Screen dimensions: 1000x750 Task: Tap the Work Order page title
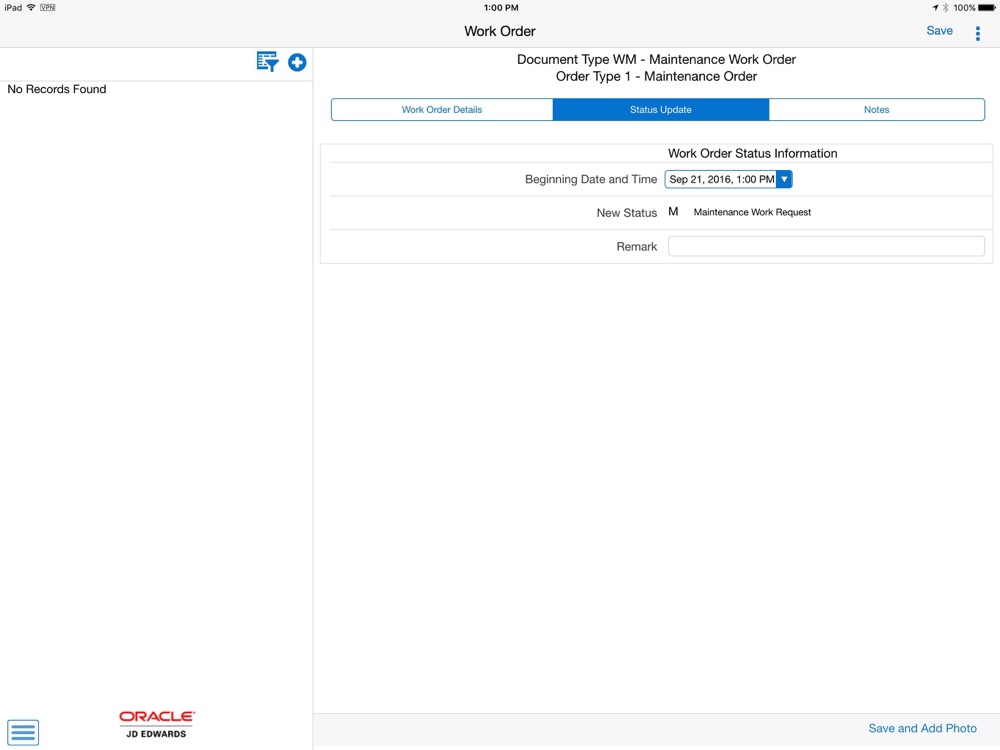[x=500, y=31]
